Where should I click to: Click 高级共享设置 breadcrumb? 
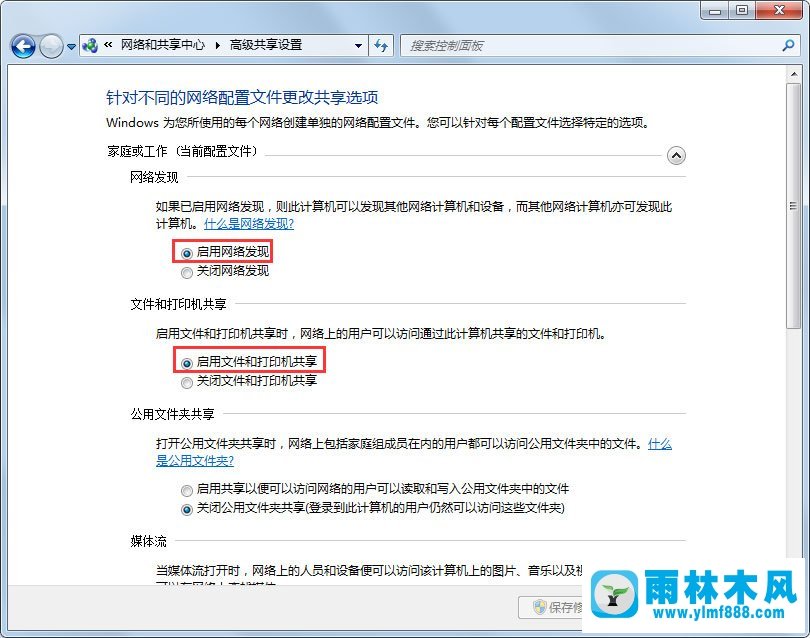coord(266,45)
